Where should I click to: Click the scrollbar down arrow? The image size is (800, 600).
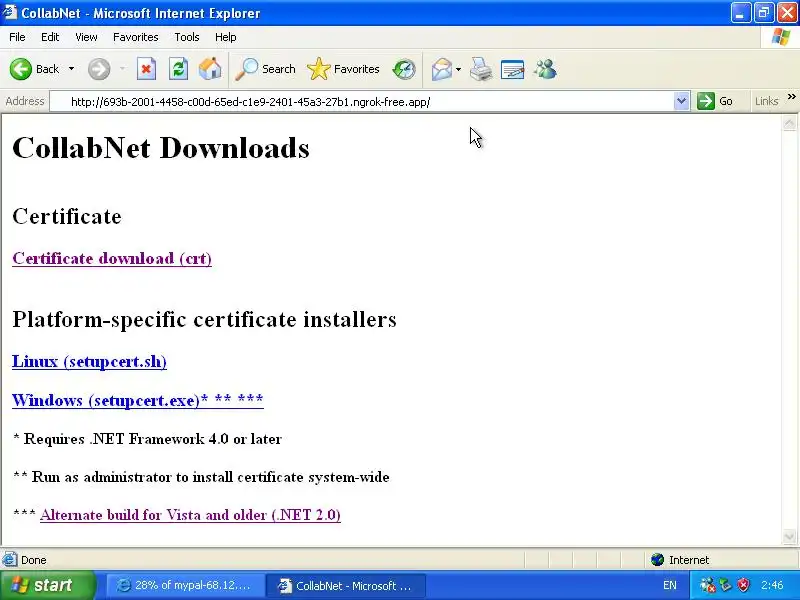789,536
